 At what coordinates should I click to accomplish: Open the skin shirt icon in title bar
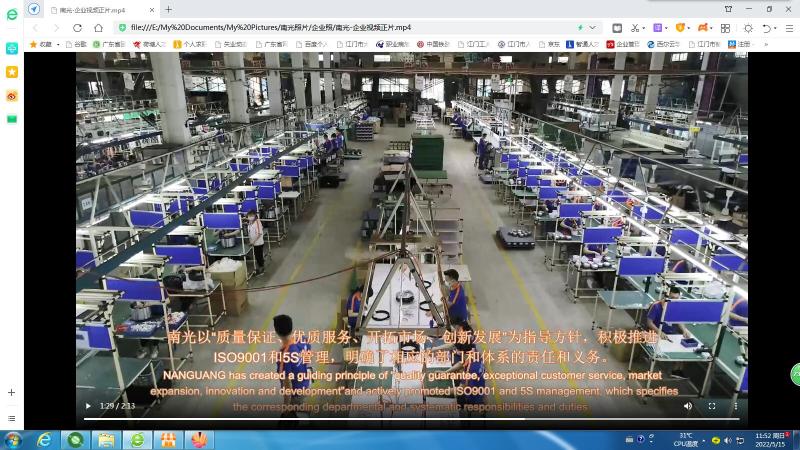[728, 9]
